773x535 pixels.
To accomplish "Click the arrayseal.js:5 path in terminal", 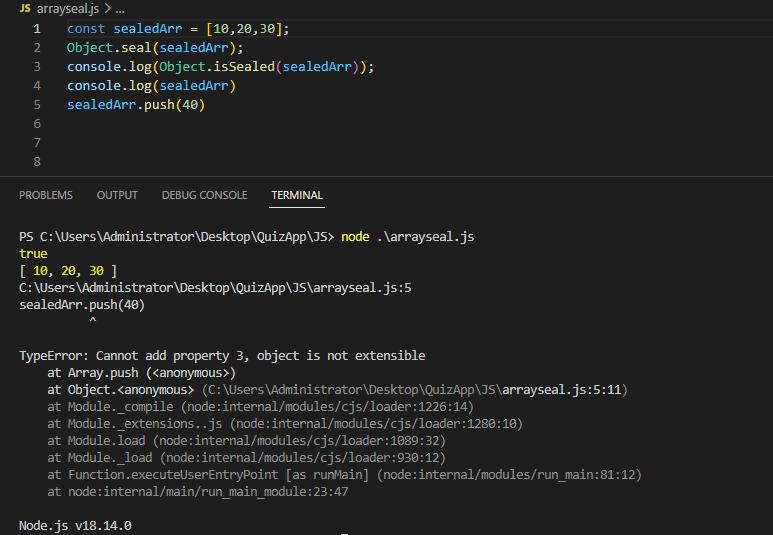I will point(215,288).
